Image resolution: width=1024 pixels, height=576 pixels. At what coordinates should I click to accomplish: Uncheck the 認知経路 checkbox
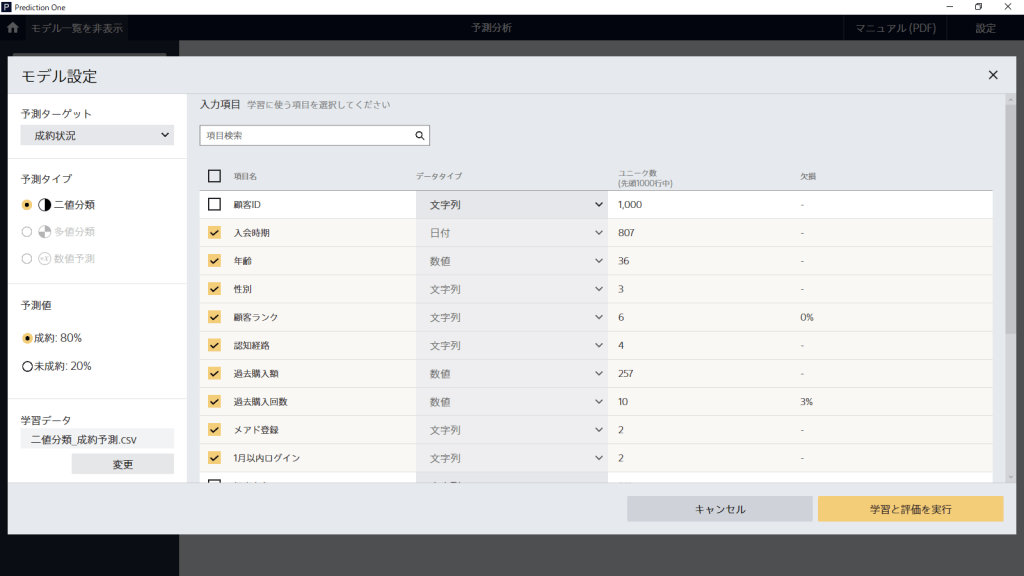pyautogui.click(x=214, y=345)
